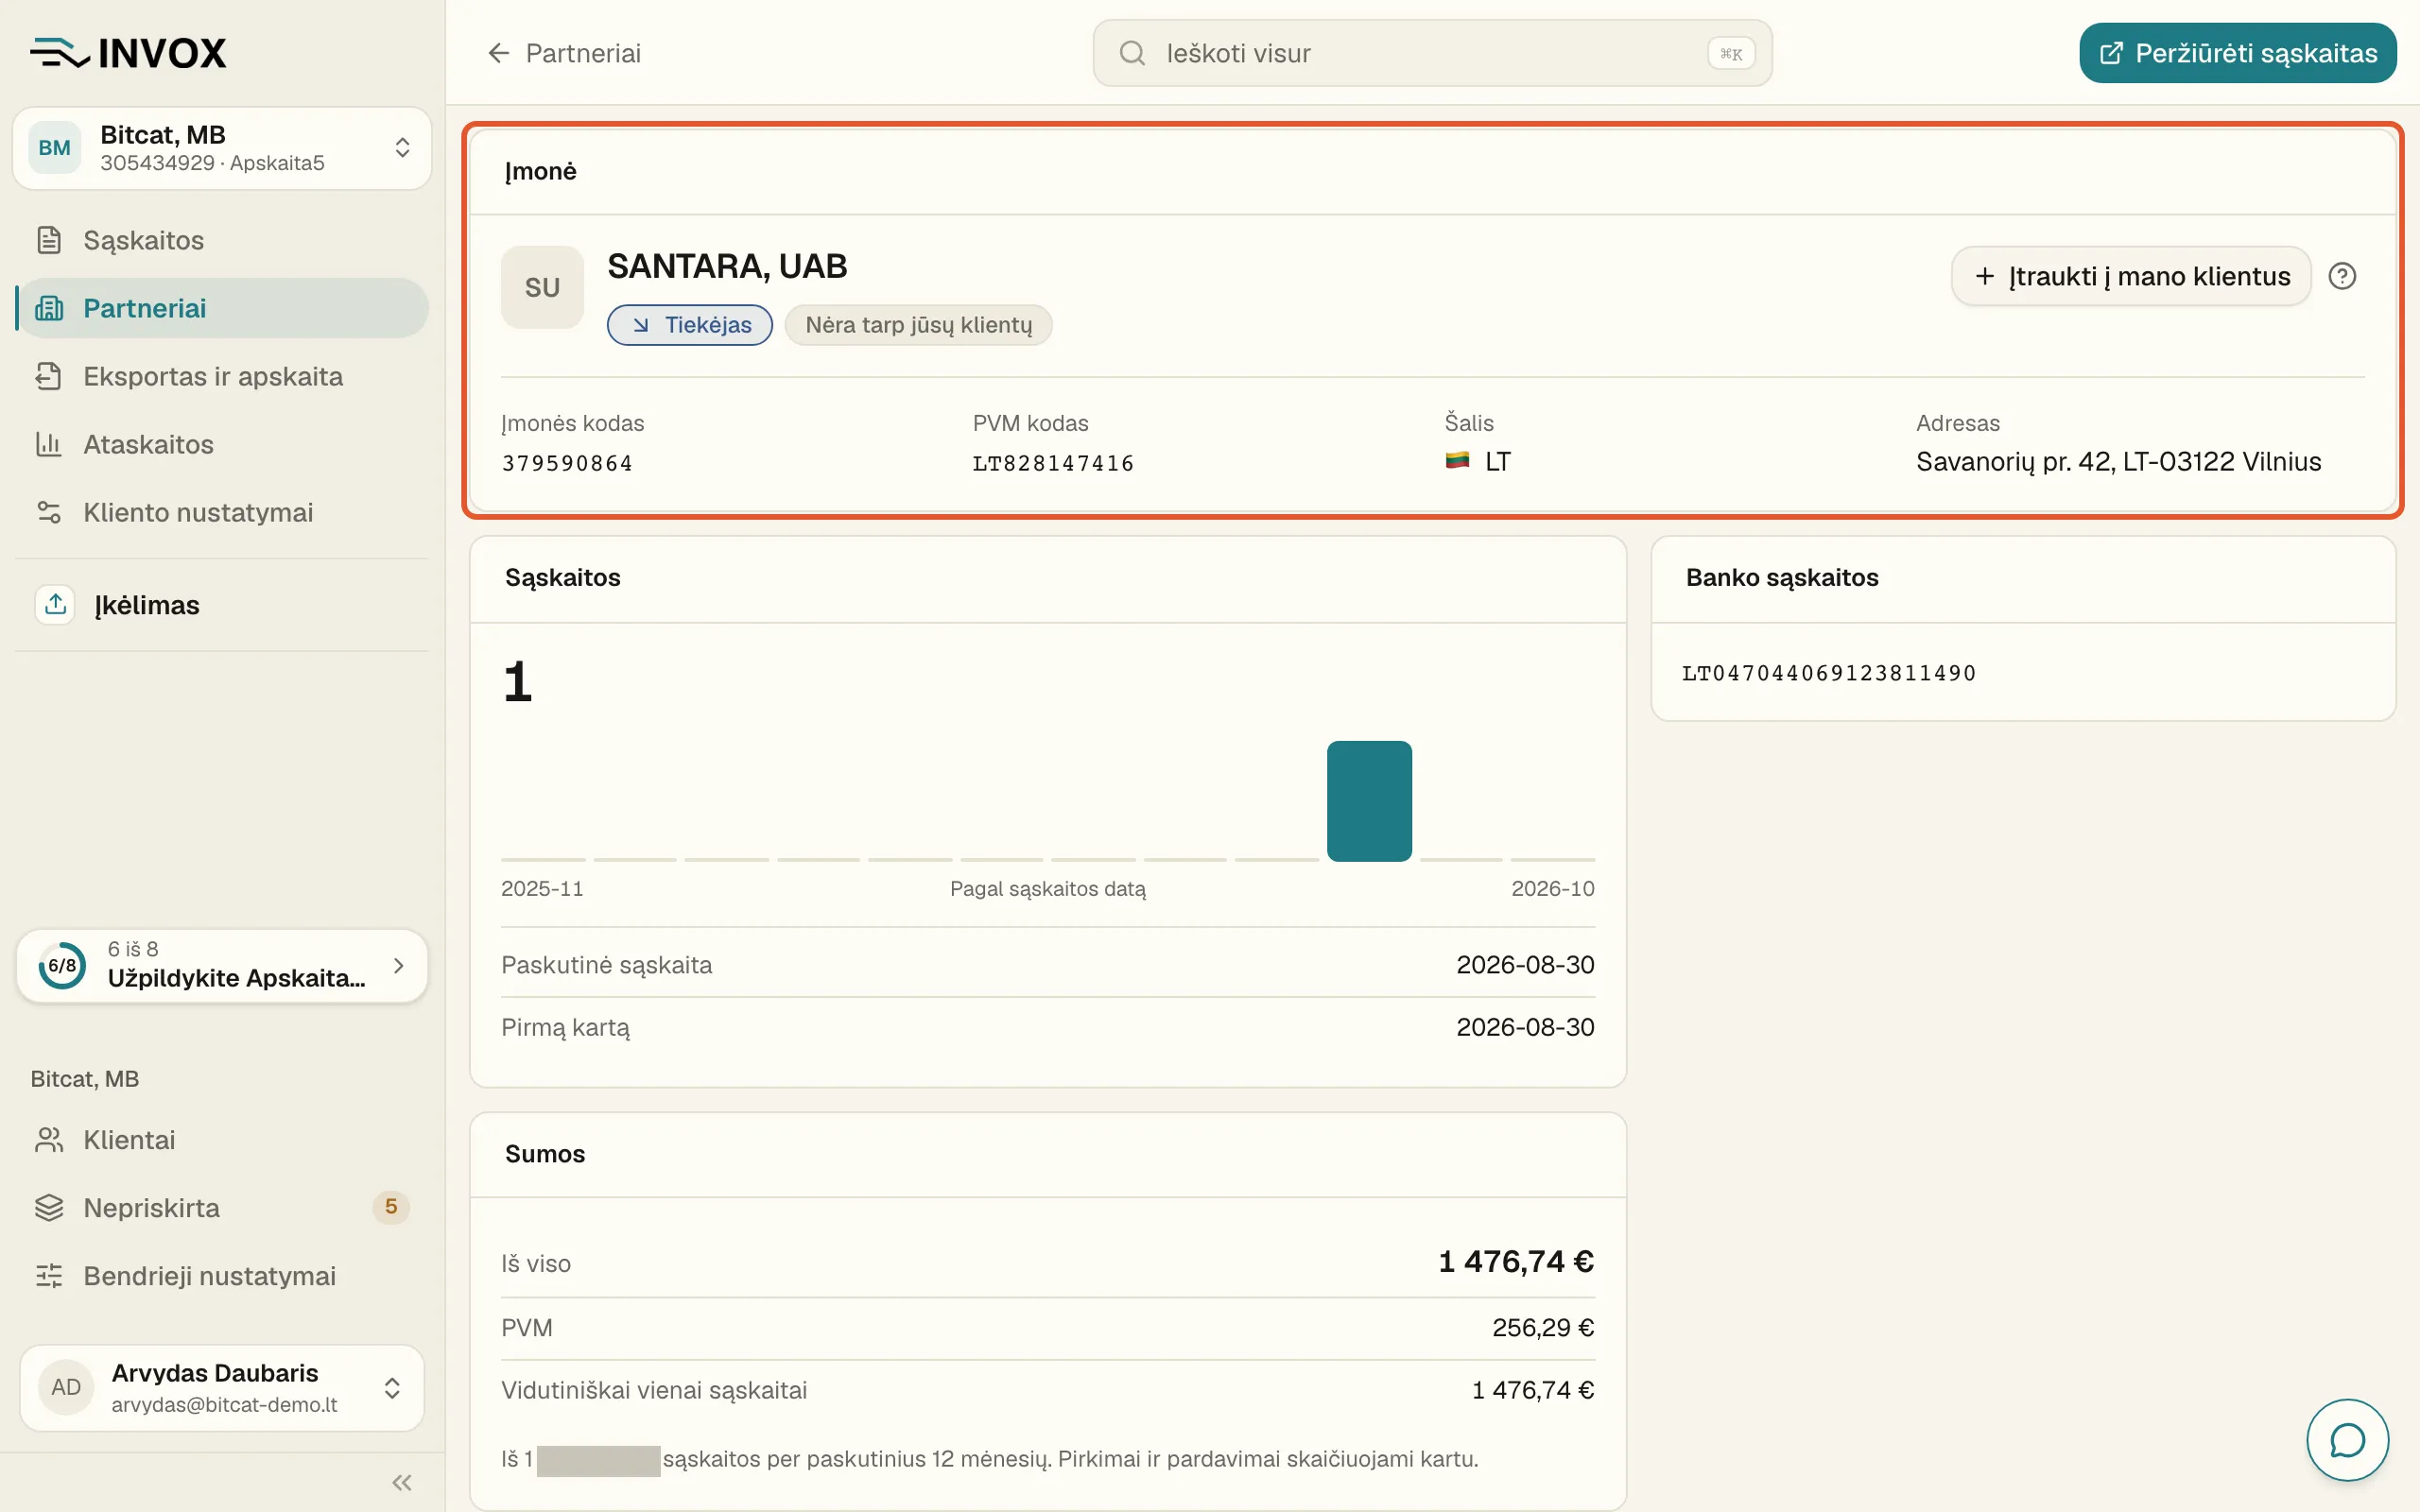2420x1512 pixels.
Task: Click the search magnifier icon
Action: 1132,53
